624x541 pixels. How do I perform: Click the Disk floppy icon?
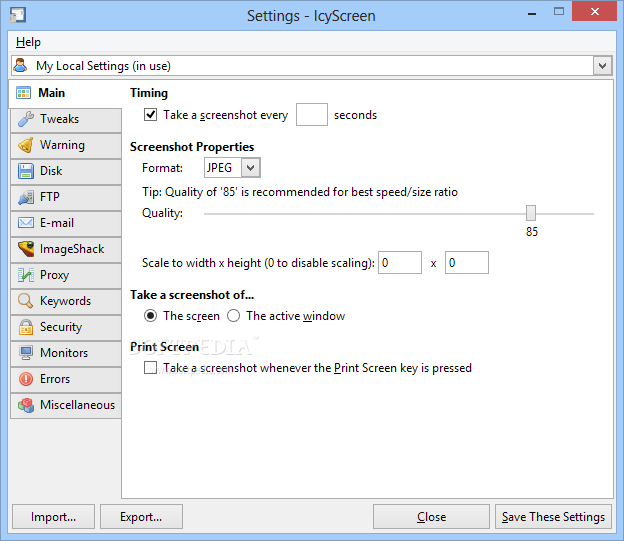coord(26,171)
